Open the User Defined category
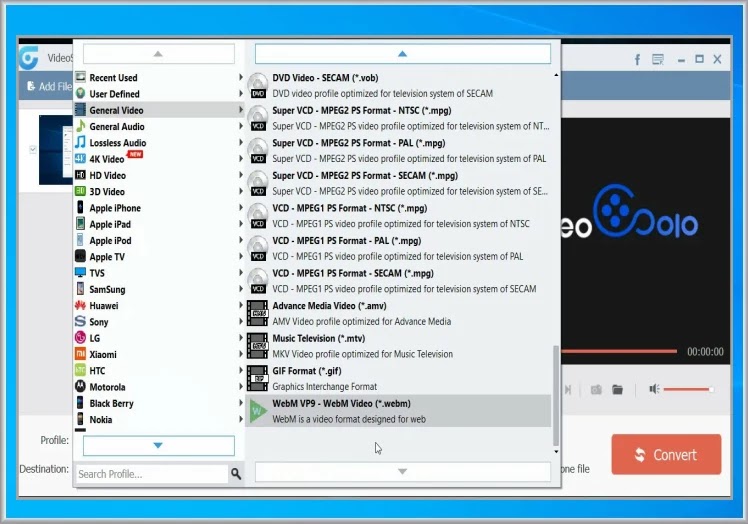Screen dimensions: 748x524 click(x=159, y=94)
